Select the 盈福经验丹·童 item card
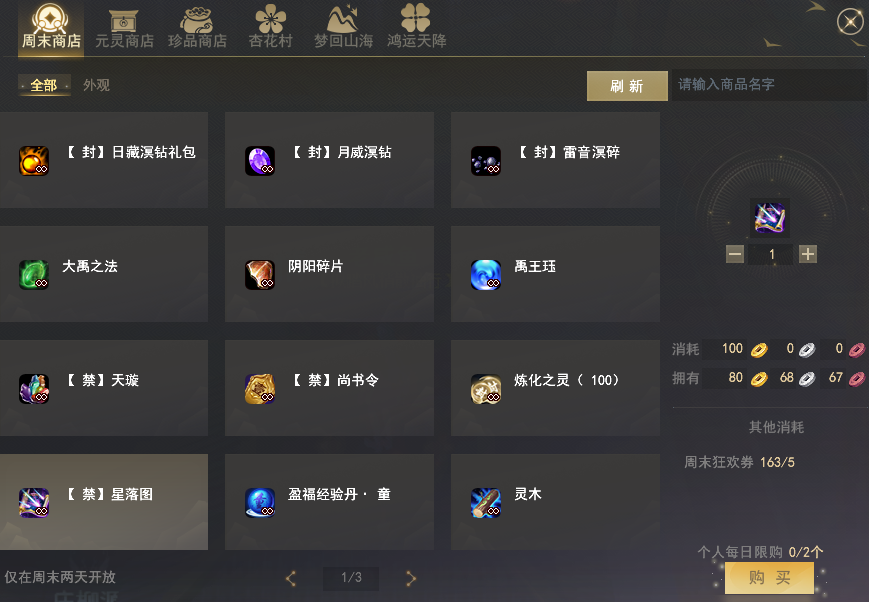This screenshot has height=602, width=869. (329, 502)
